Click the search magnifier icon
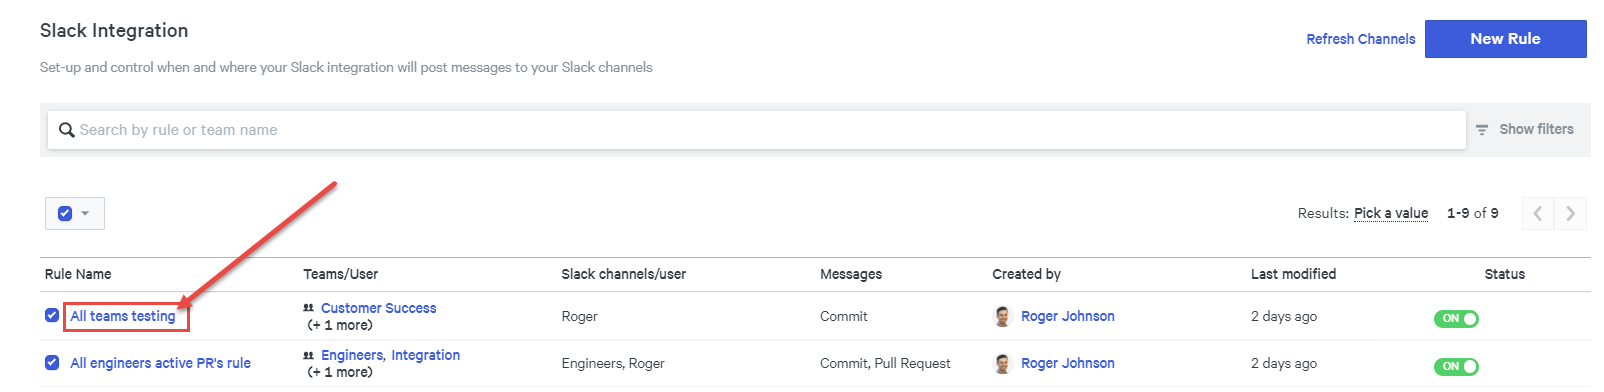 pyautogui.click(x=67, y=130)
